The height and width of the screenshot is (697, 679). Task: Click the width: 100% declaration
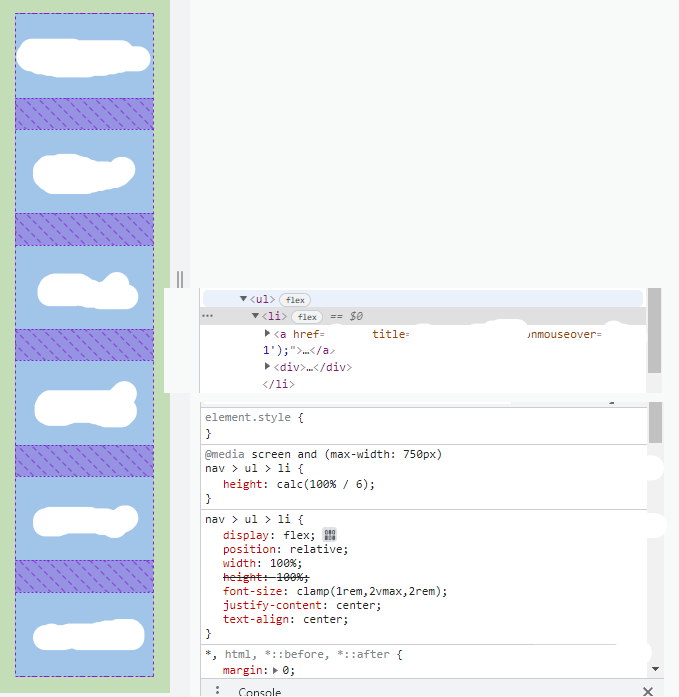[262, 563]
